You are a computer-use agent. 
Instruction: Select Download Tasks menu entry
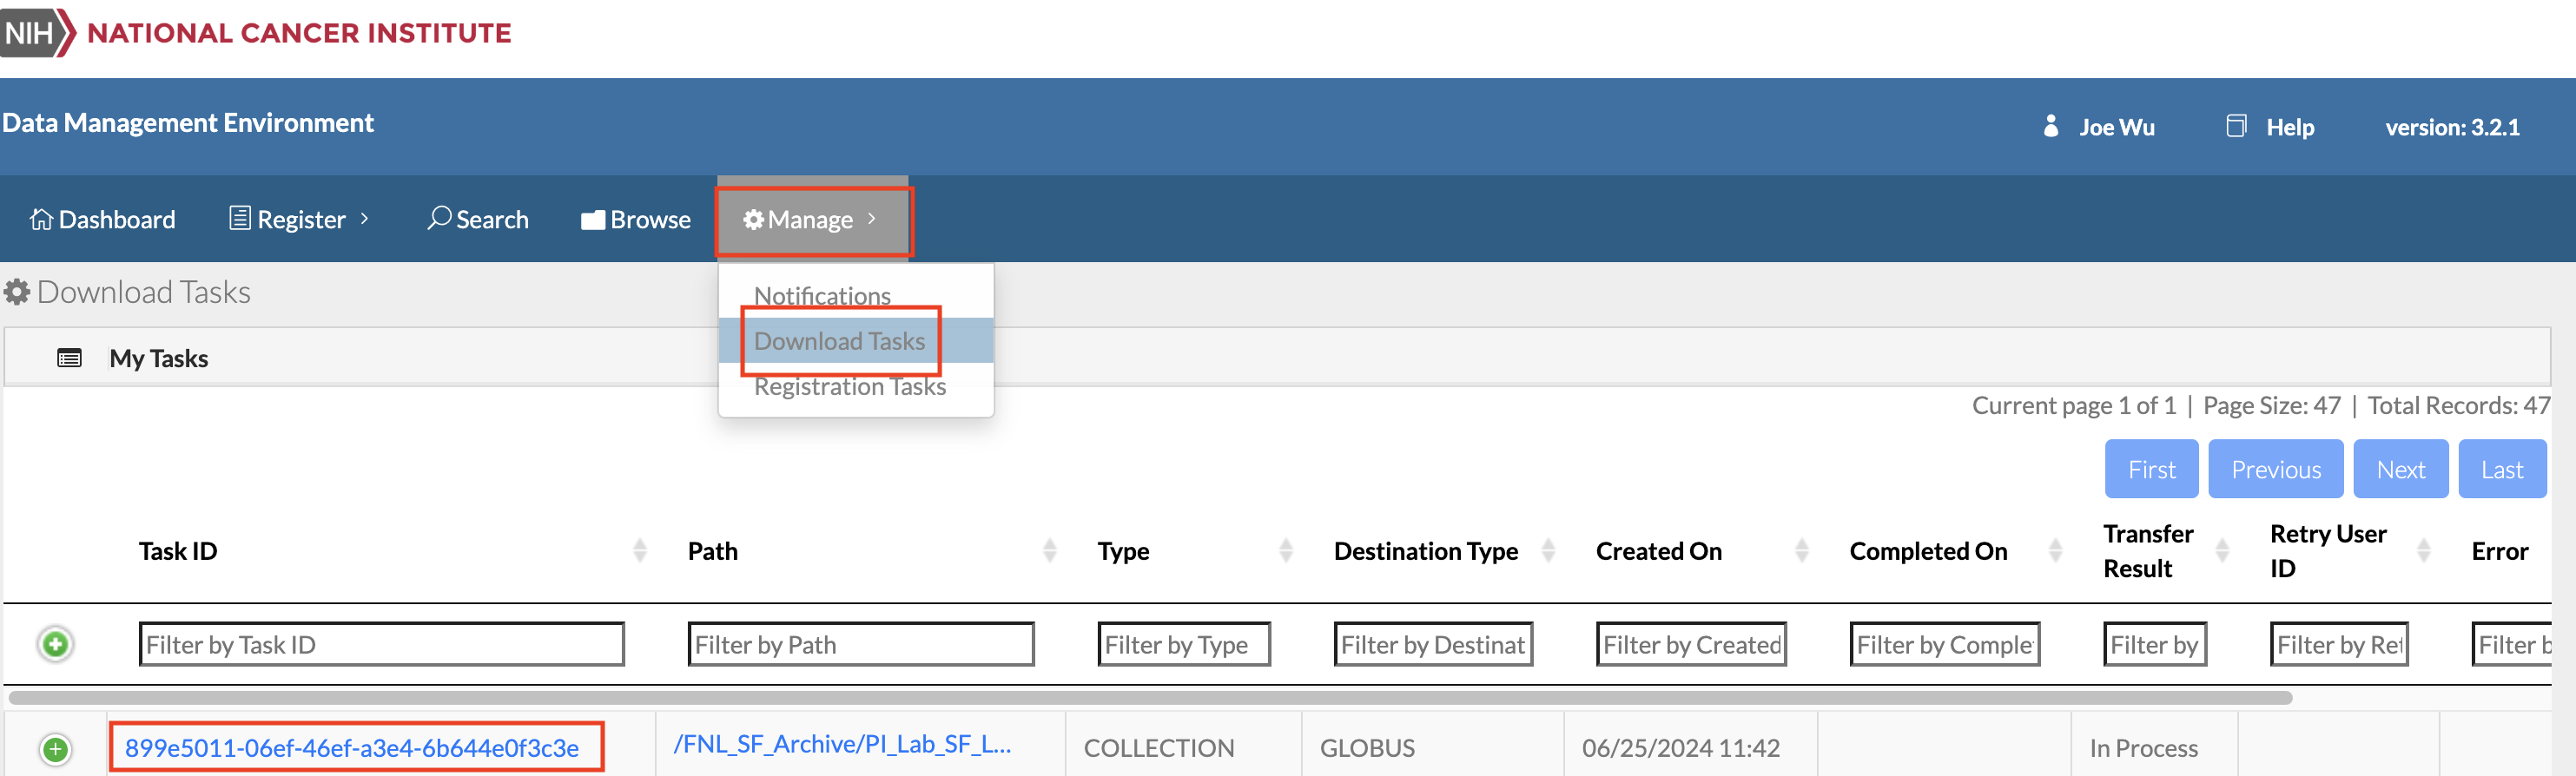tap(839, 341)
